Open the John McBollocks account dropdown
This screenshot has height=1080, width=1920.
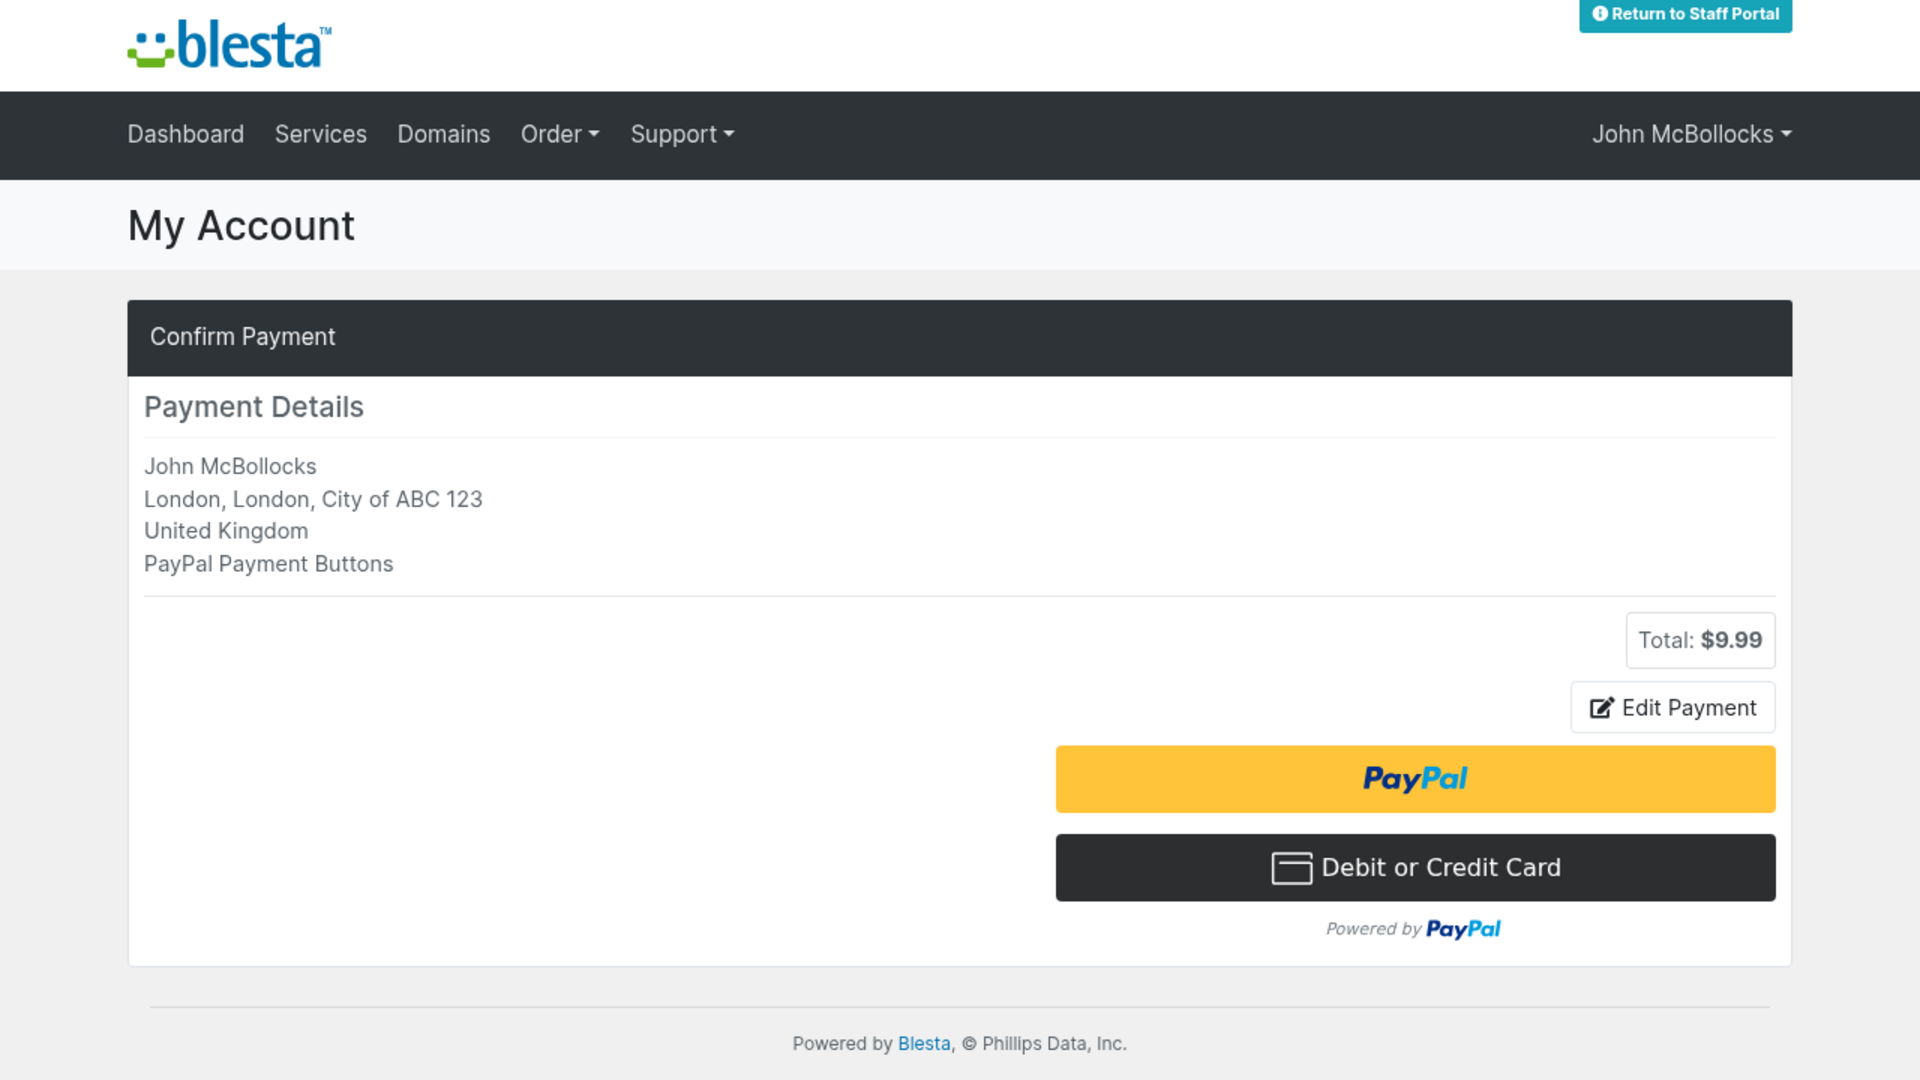tap(1691, 134)
